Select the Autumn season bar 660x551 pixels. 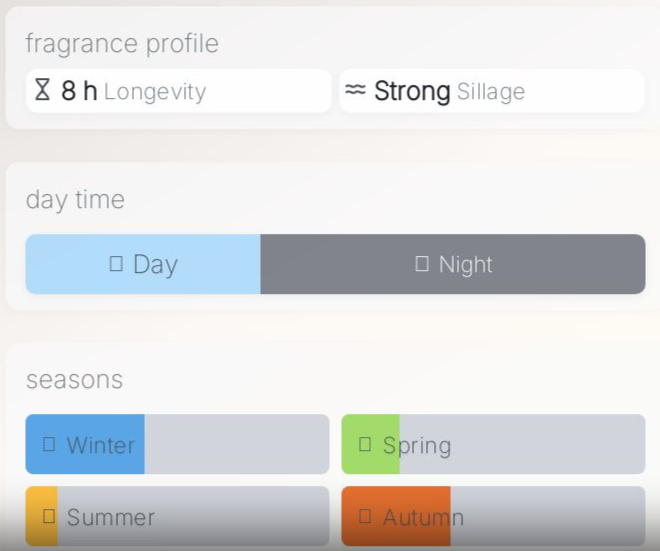[493, 516]
